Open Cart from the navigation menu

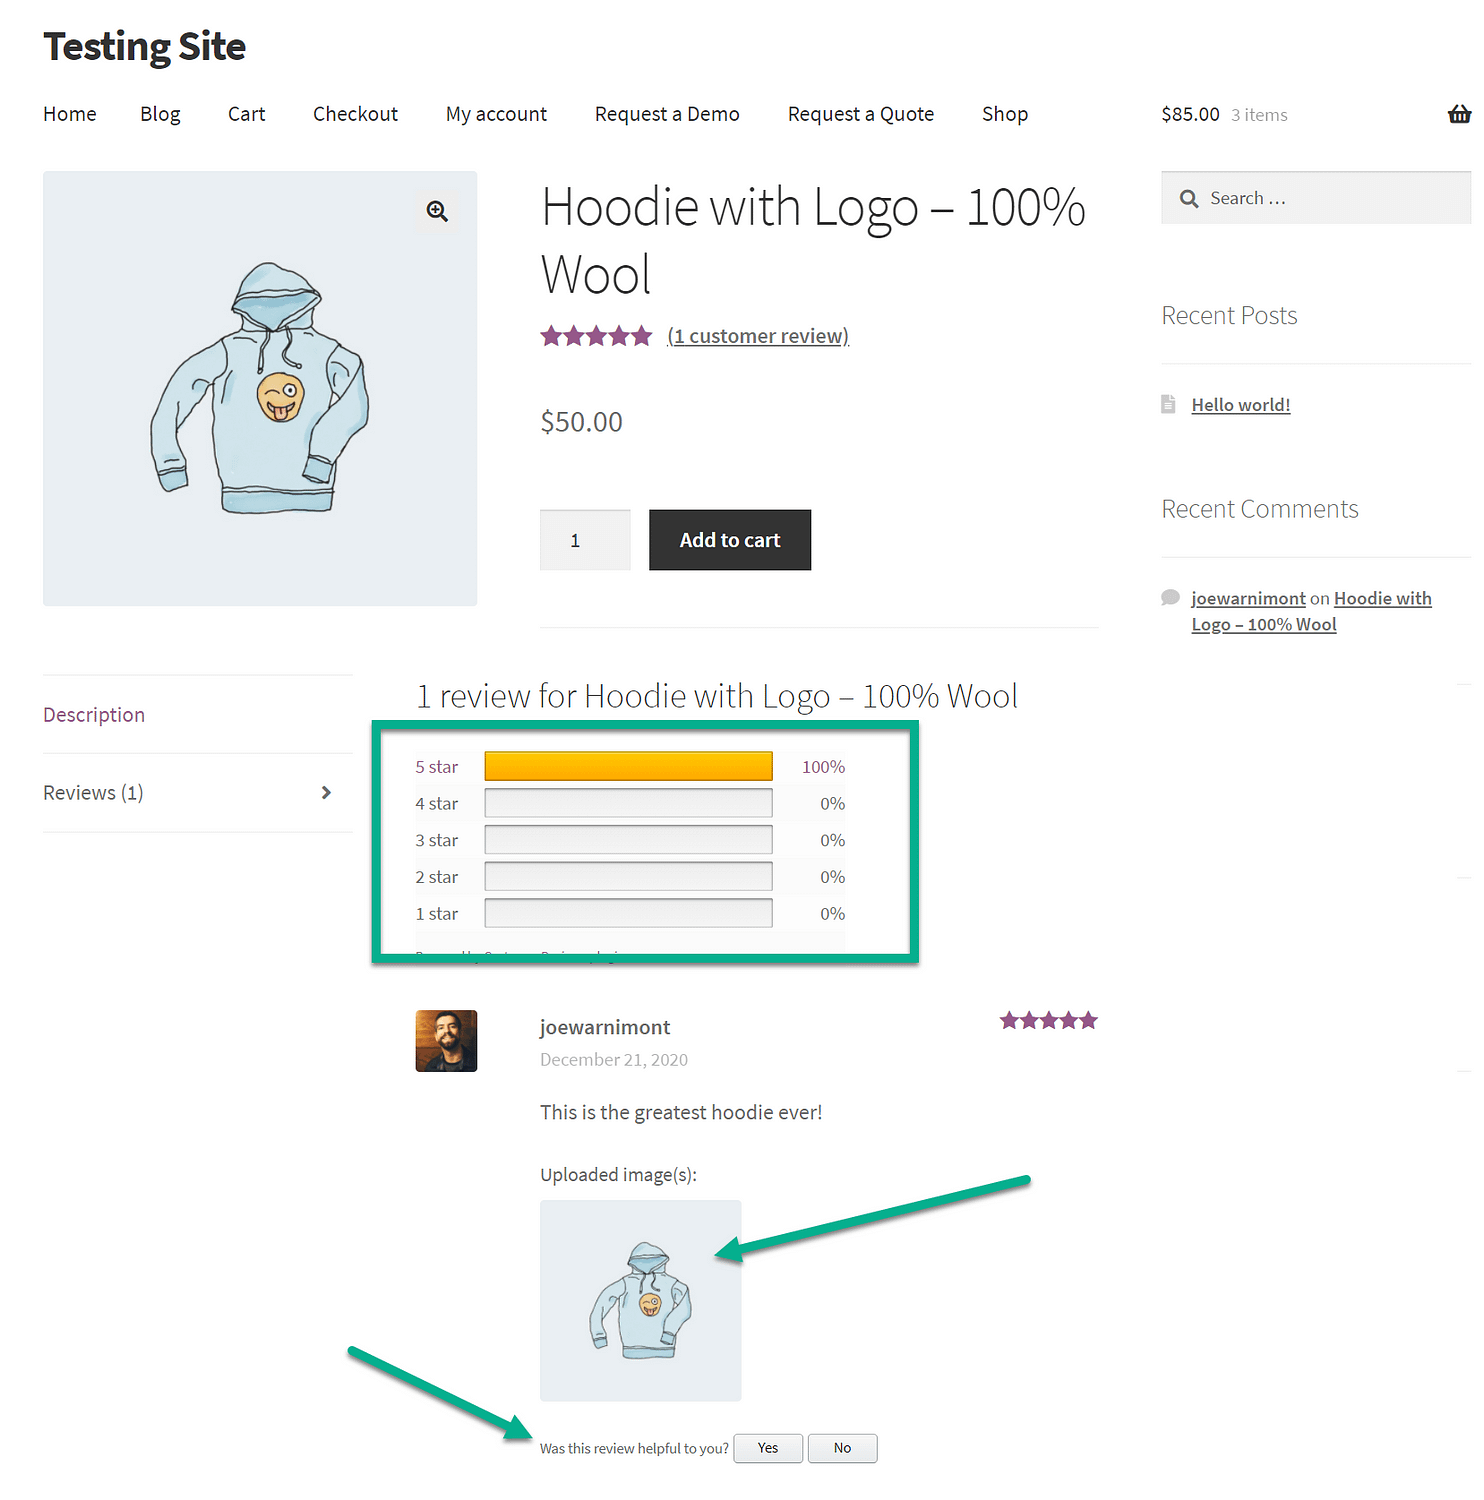tap(246, 114)
